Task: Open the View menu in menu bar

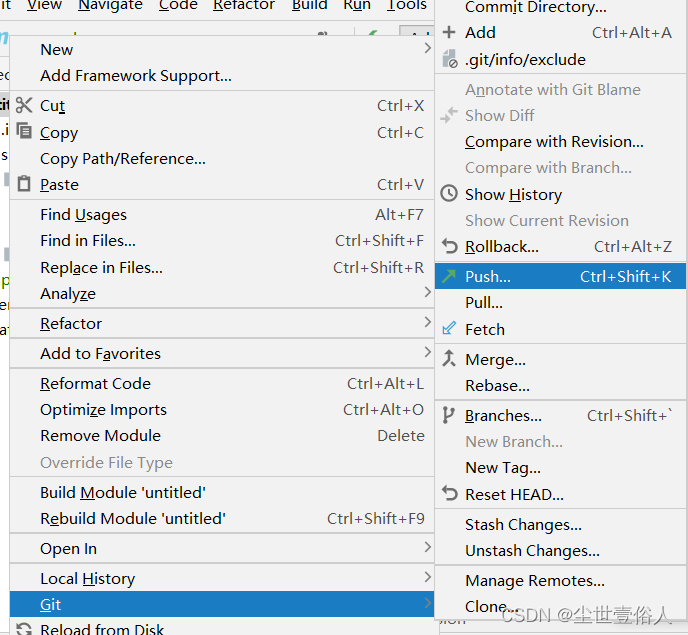Action: click(44, 5)
